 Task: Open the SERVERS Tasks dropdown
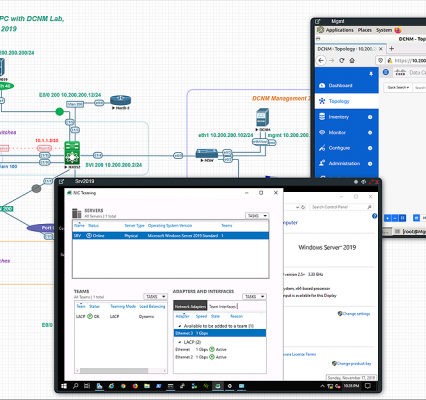point(257,216)
